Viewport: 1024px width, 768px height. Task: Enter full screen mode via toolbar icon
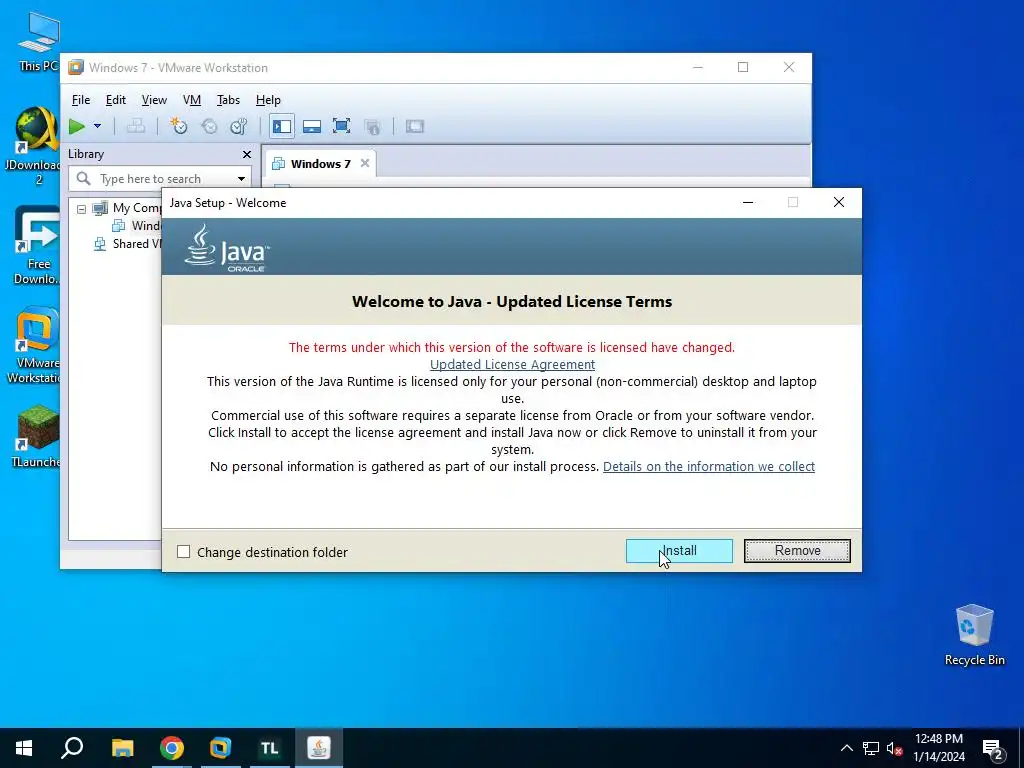click(x=342, y=126)
